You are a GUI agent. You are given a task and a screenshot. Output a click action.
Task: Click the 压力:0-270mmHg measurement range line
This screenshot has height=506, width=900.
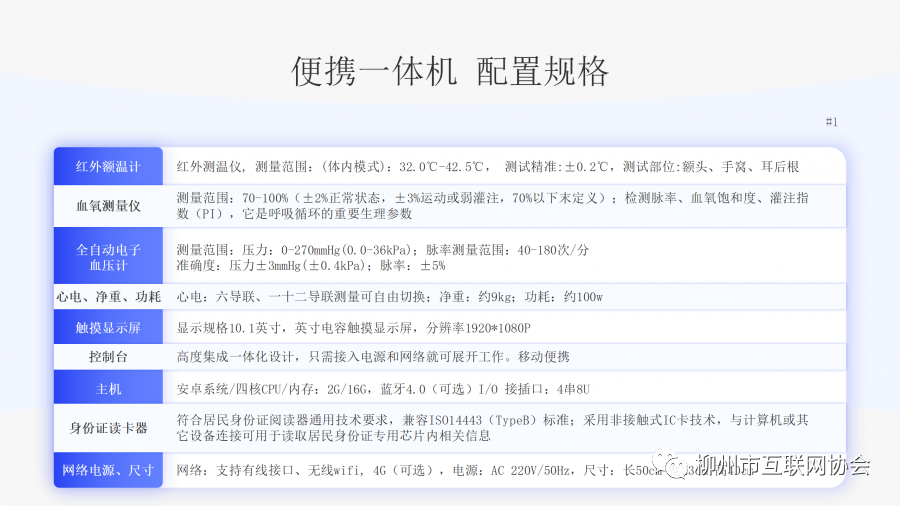point(383,250)
